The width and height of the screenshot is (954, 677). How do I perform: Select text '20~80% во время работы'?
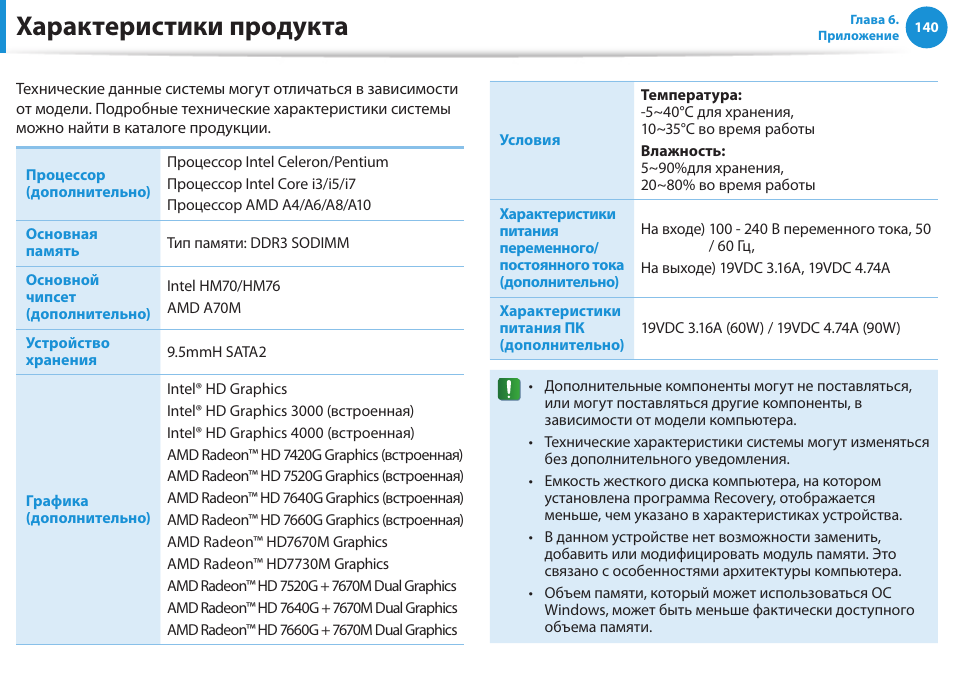coord(728,185)
